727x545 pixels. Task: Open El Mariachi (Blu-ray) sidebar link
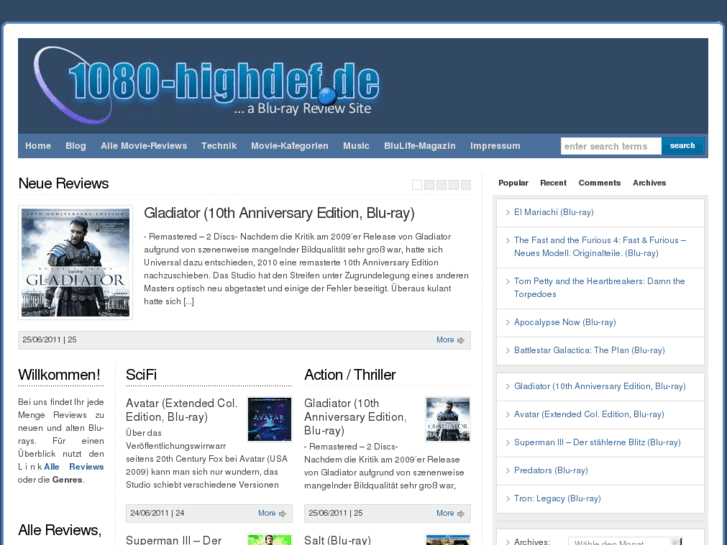[x=554, y=212]
